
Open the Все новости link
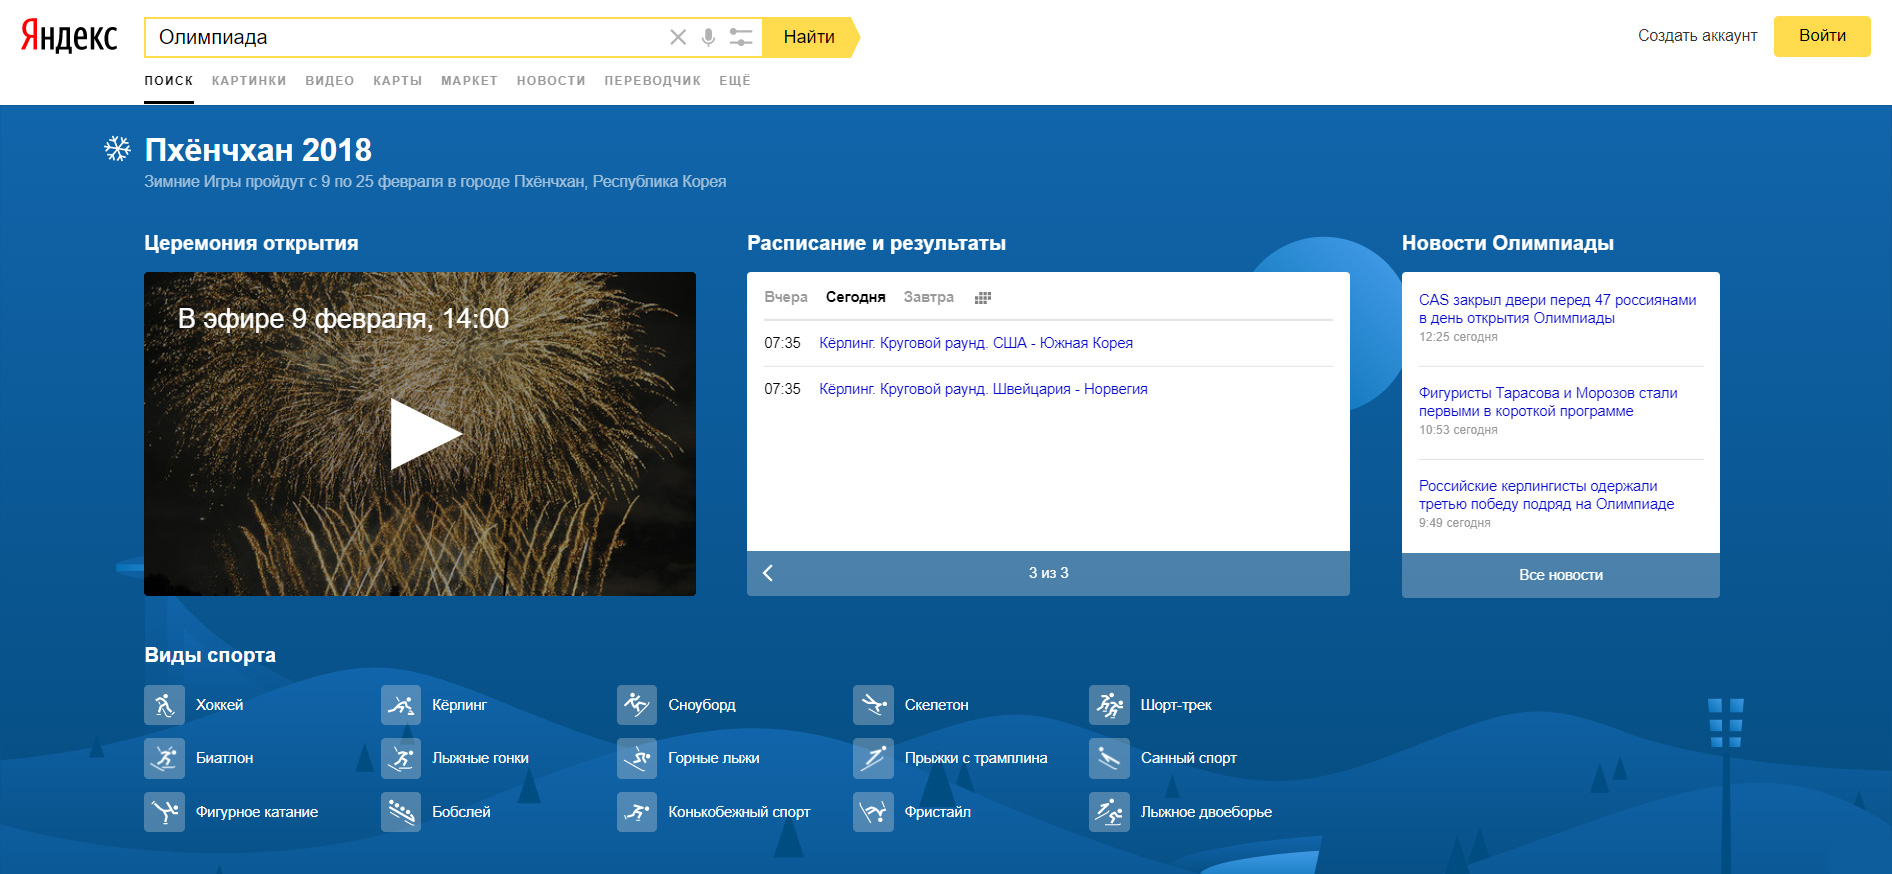click(x=1560, y=575)
